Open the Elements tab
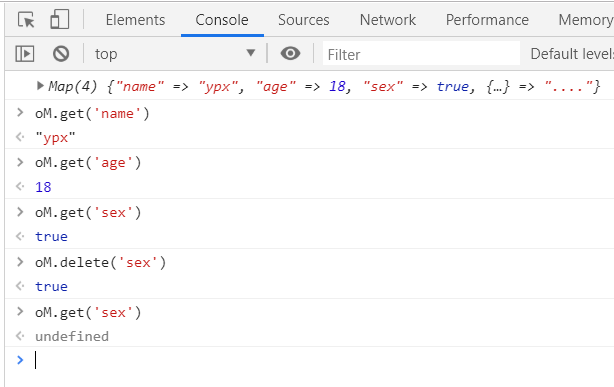The height and width of the screenshot is (387, 614). [135, 20]
